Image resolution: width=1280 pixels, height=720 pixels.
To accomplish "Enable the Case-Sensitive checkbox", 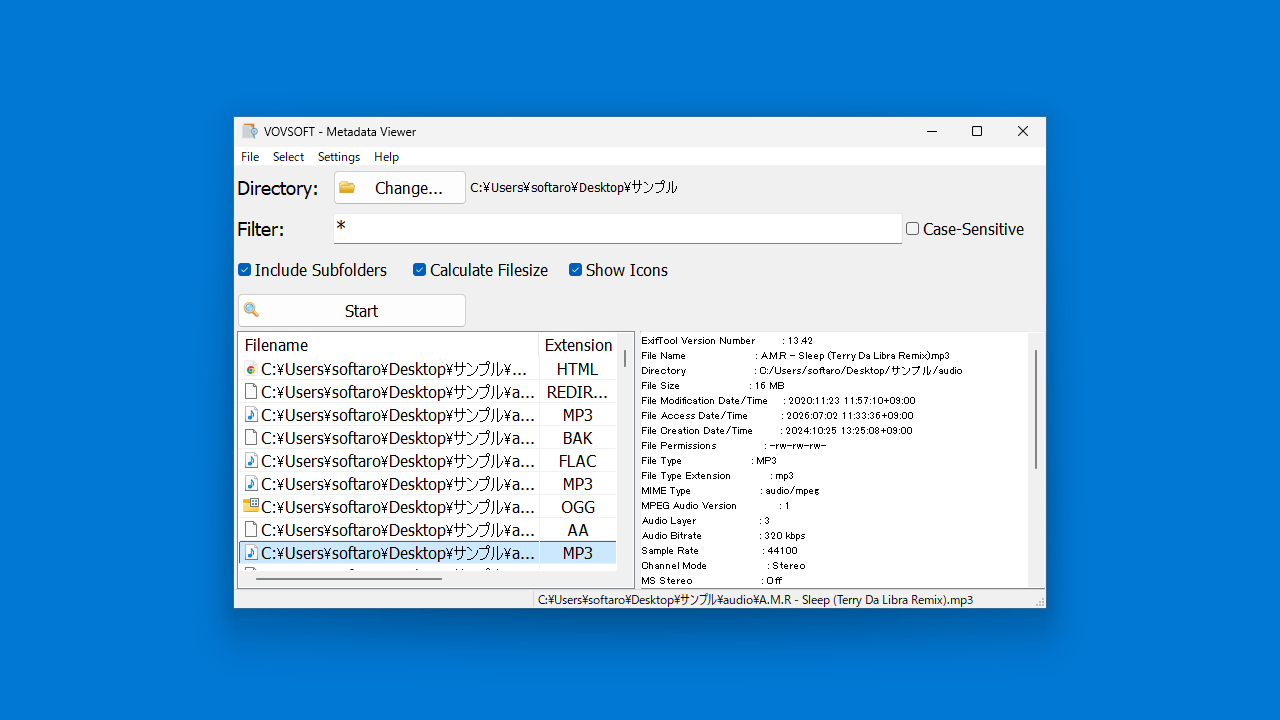I will (x=912, y=229).
